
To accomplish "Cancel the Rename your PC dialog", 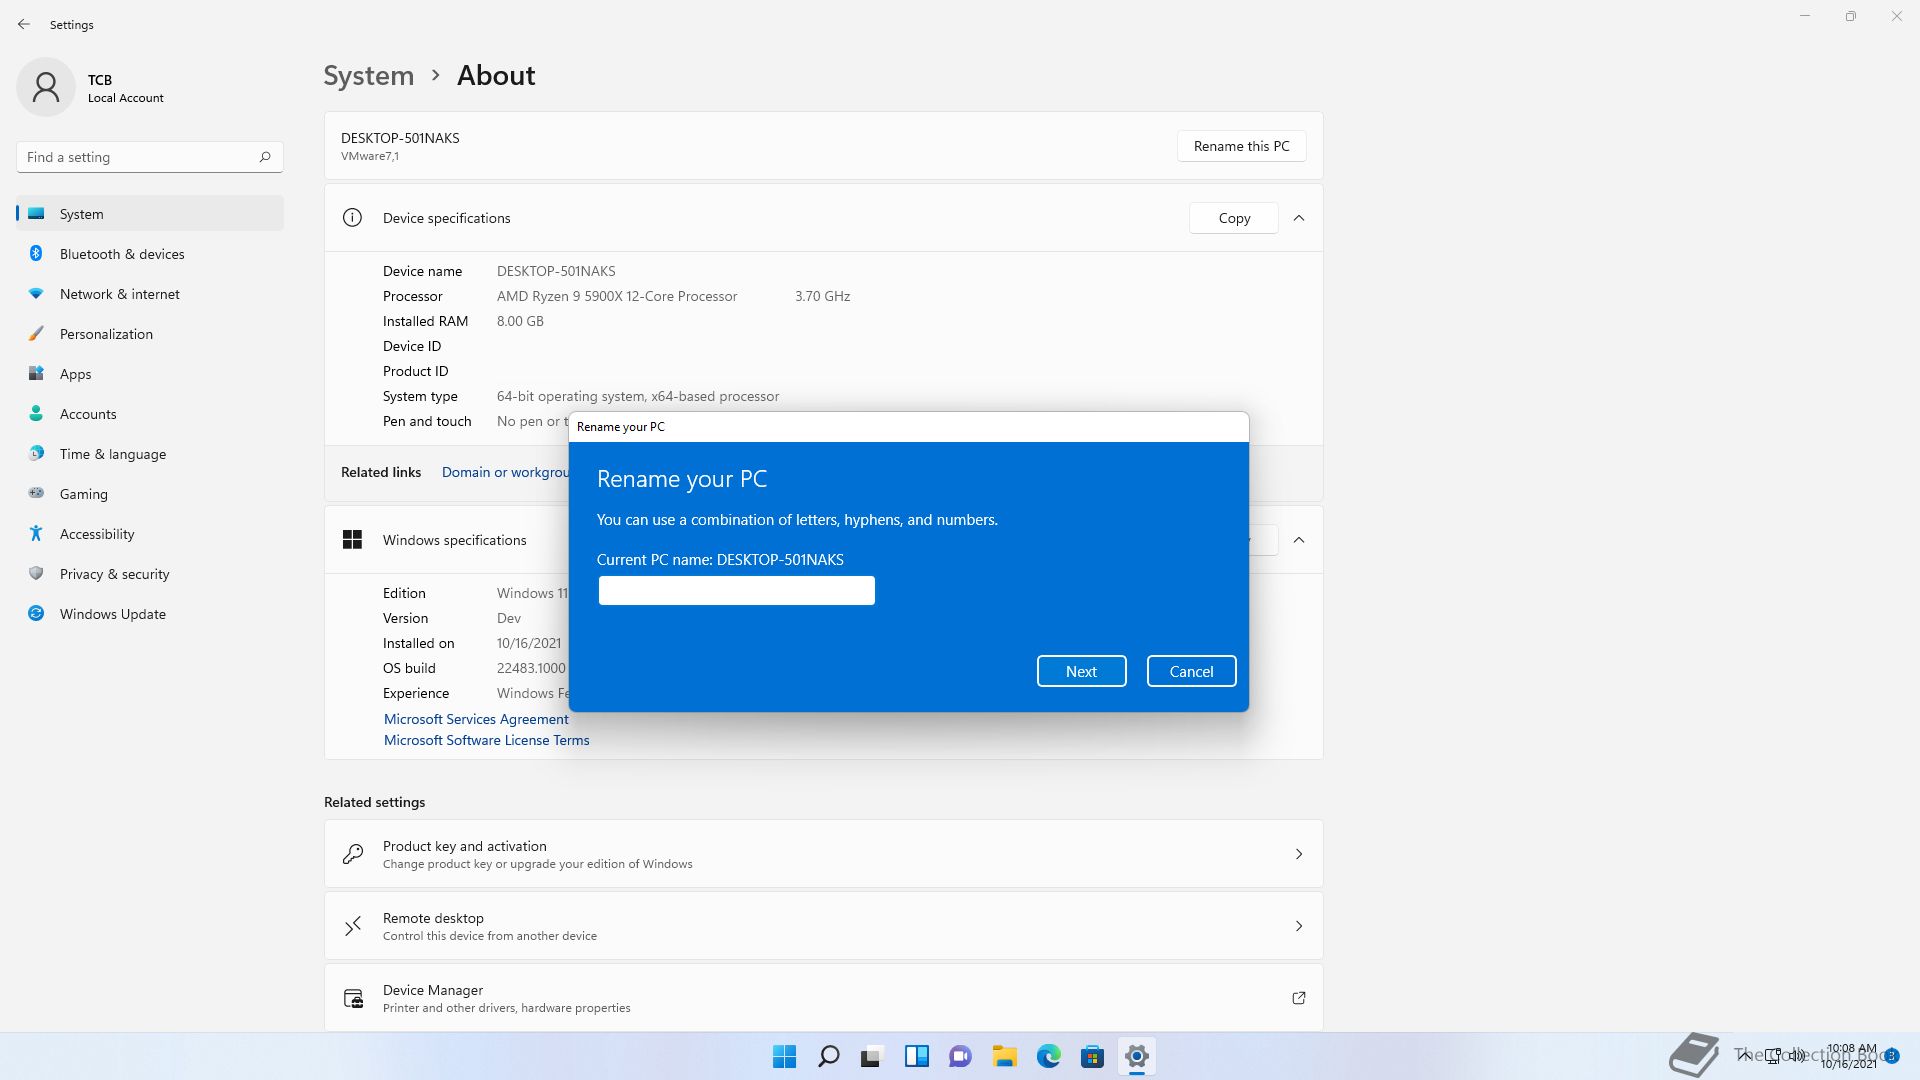I will [x=1191, y=671].
